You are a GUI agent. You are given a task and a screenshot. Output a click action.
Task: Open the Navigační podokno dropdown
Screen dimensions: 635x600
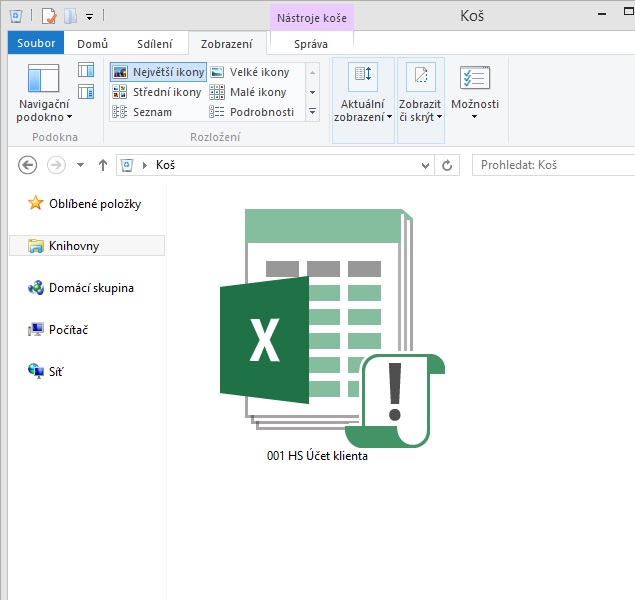(x=44, y=110)
